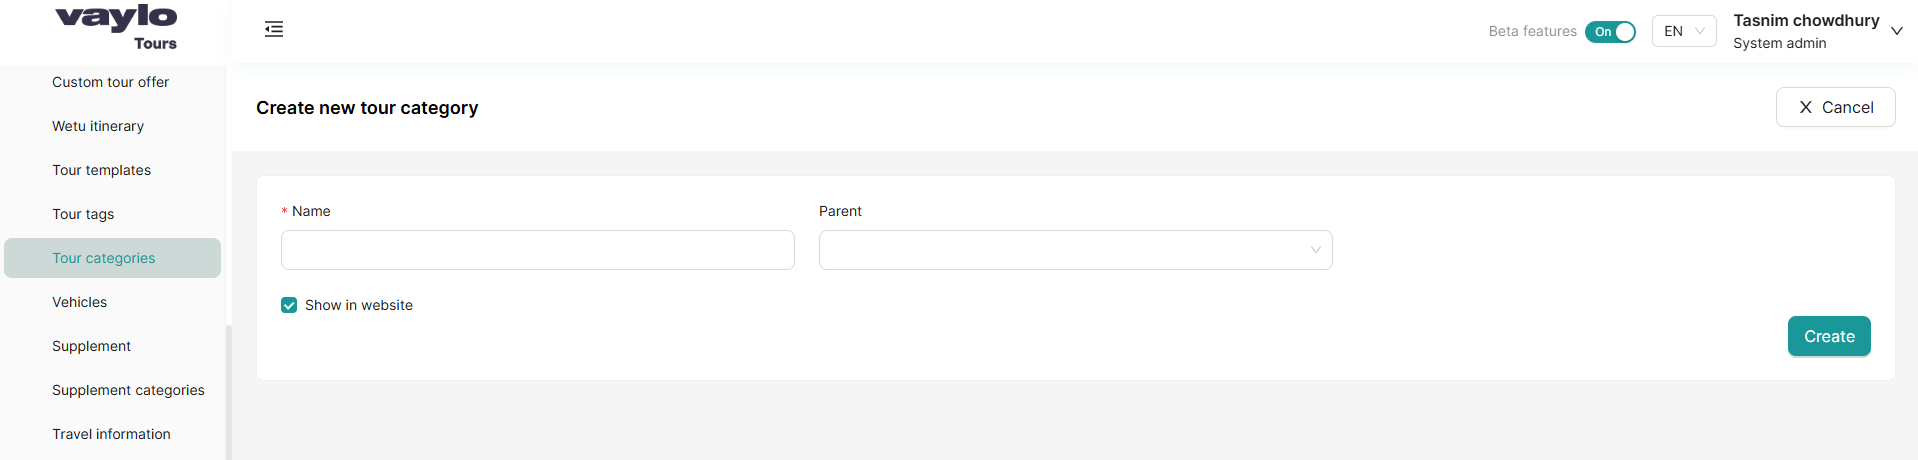Click in the Name input field
The height and width of the screenshot is (460, 1918).
coord(537,250)
